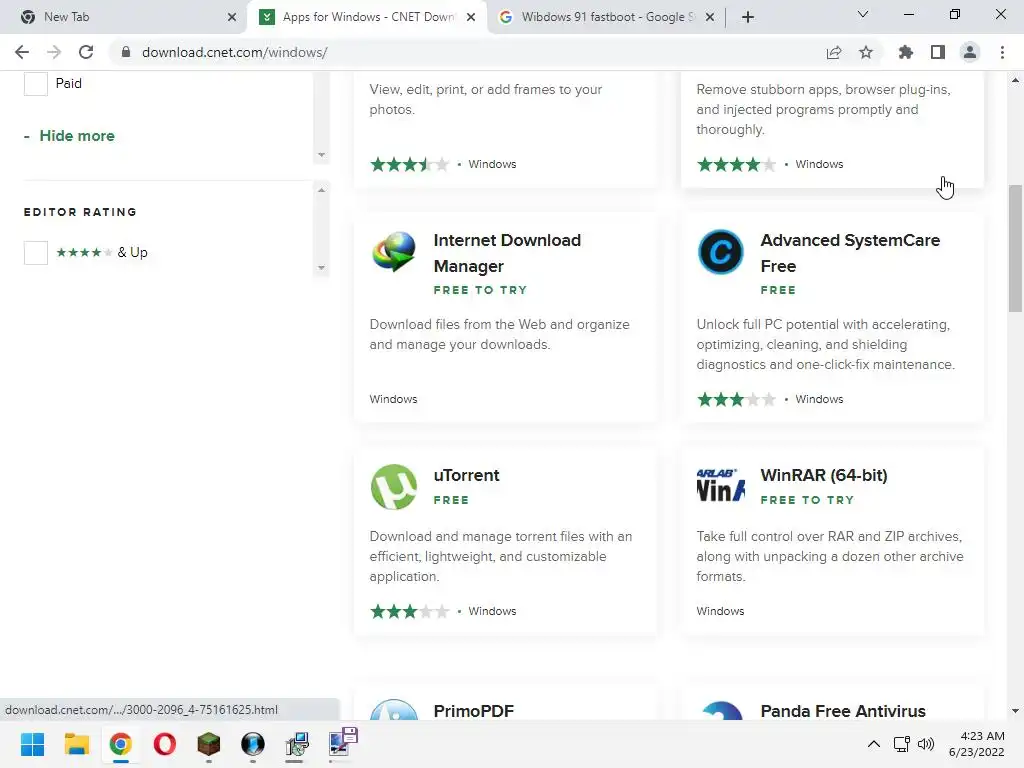Image resolution: width=1024 pixels, height=768 pixels.
Task: Click the Advanced SystemCare logo icon
Action: (720, 252)
